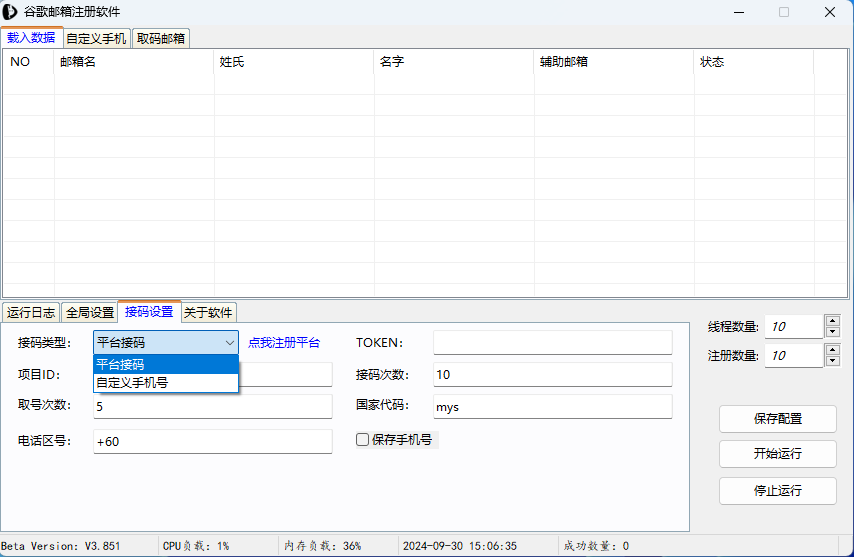This screenshot has width=854, height=557.
Task: Decrease thread count with down arrow
Action: point(832,332)
